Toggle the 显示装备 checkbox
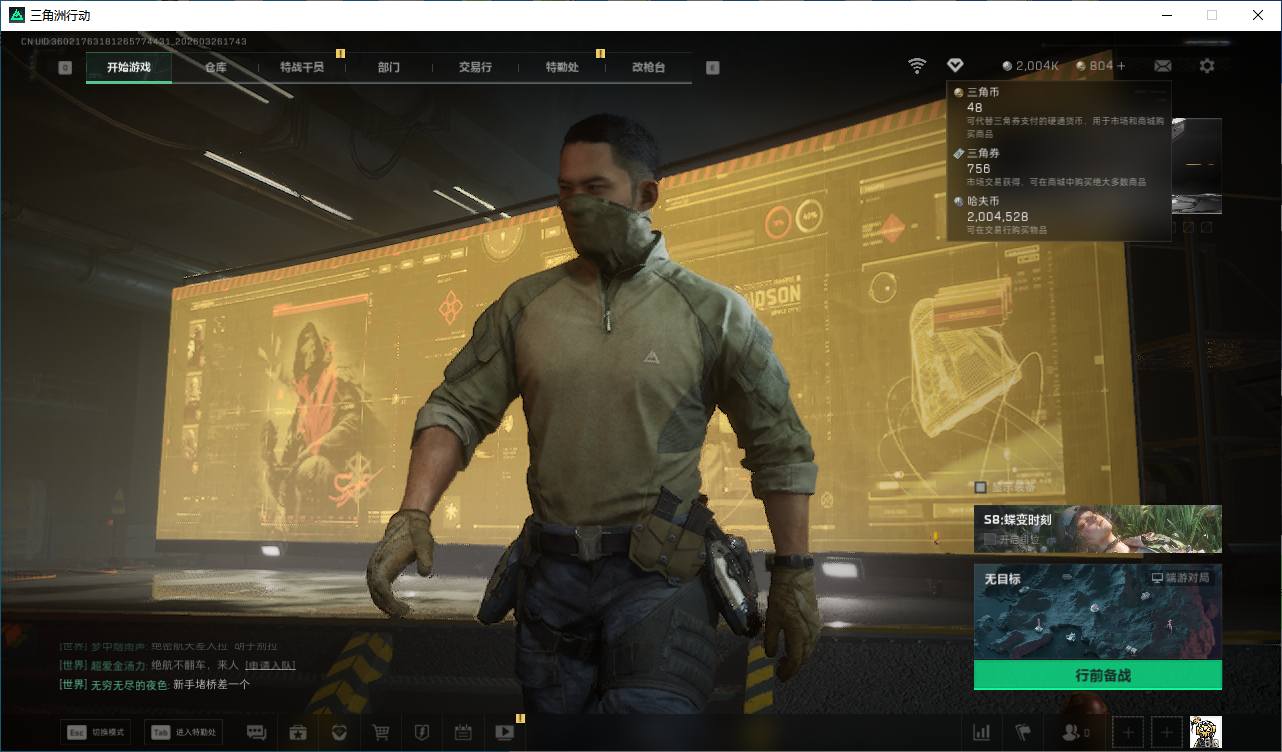The width and height of the screenshot is (1282, 752). (981, 487)
